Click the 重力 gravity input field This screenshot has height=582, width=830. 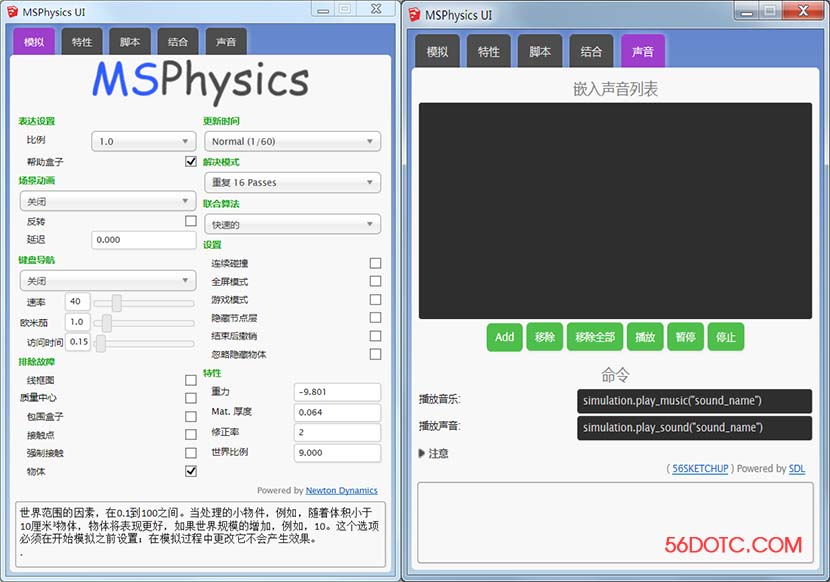tap(337, 392)
